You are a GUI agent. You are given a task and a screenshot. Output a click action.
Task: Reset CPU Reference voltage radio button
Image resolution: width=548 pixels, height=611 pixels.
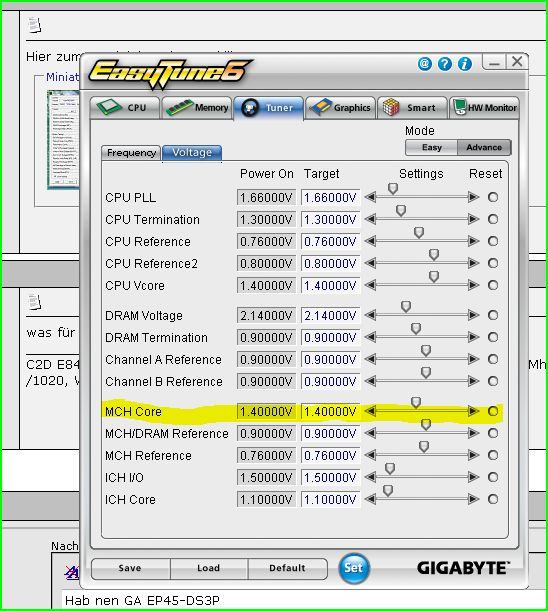pyautogui.click(x=493, y=241)
